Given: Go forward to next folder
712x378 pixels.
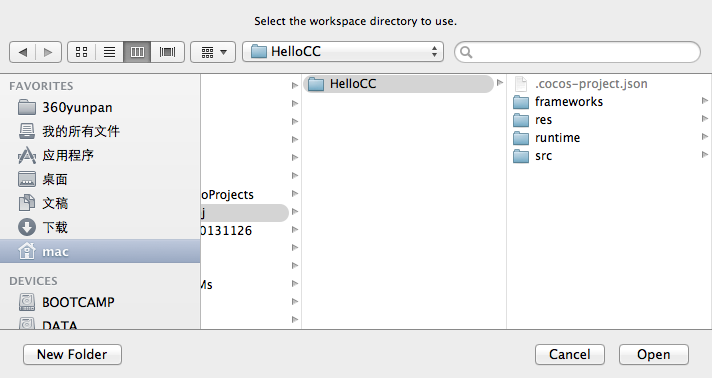Looking at the screenshot, I should pyautogui.click(x=48, y=52).
